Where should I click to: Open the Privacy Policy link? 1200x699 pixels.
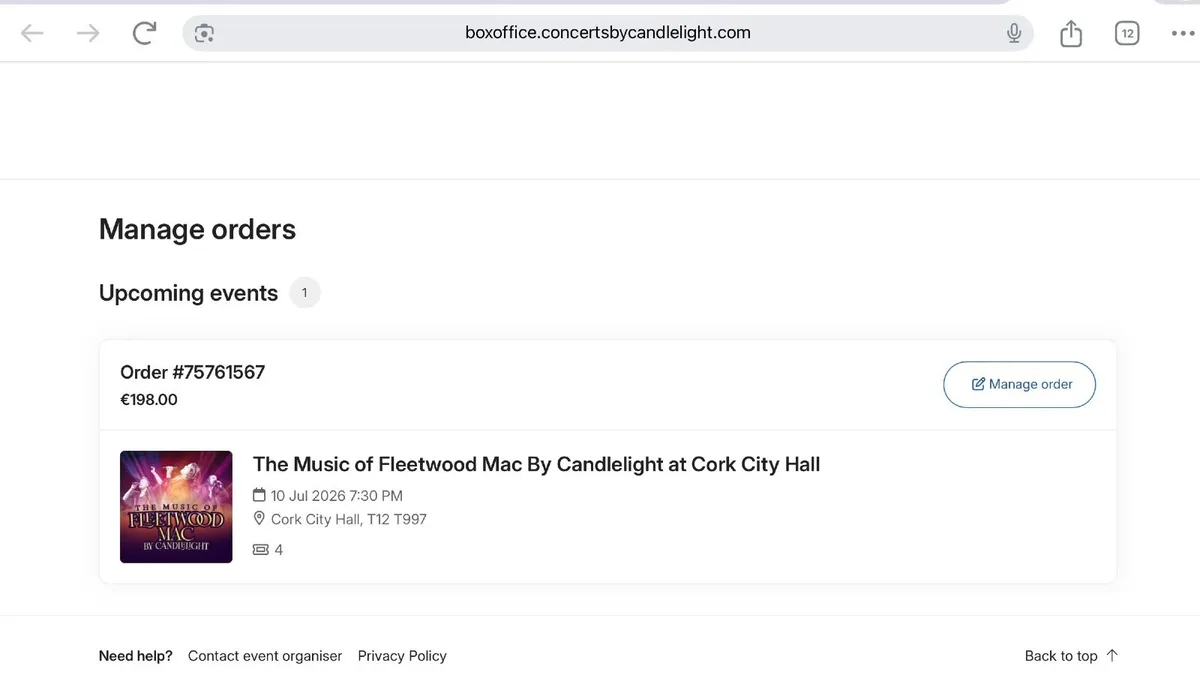point(402,656)
